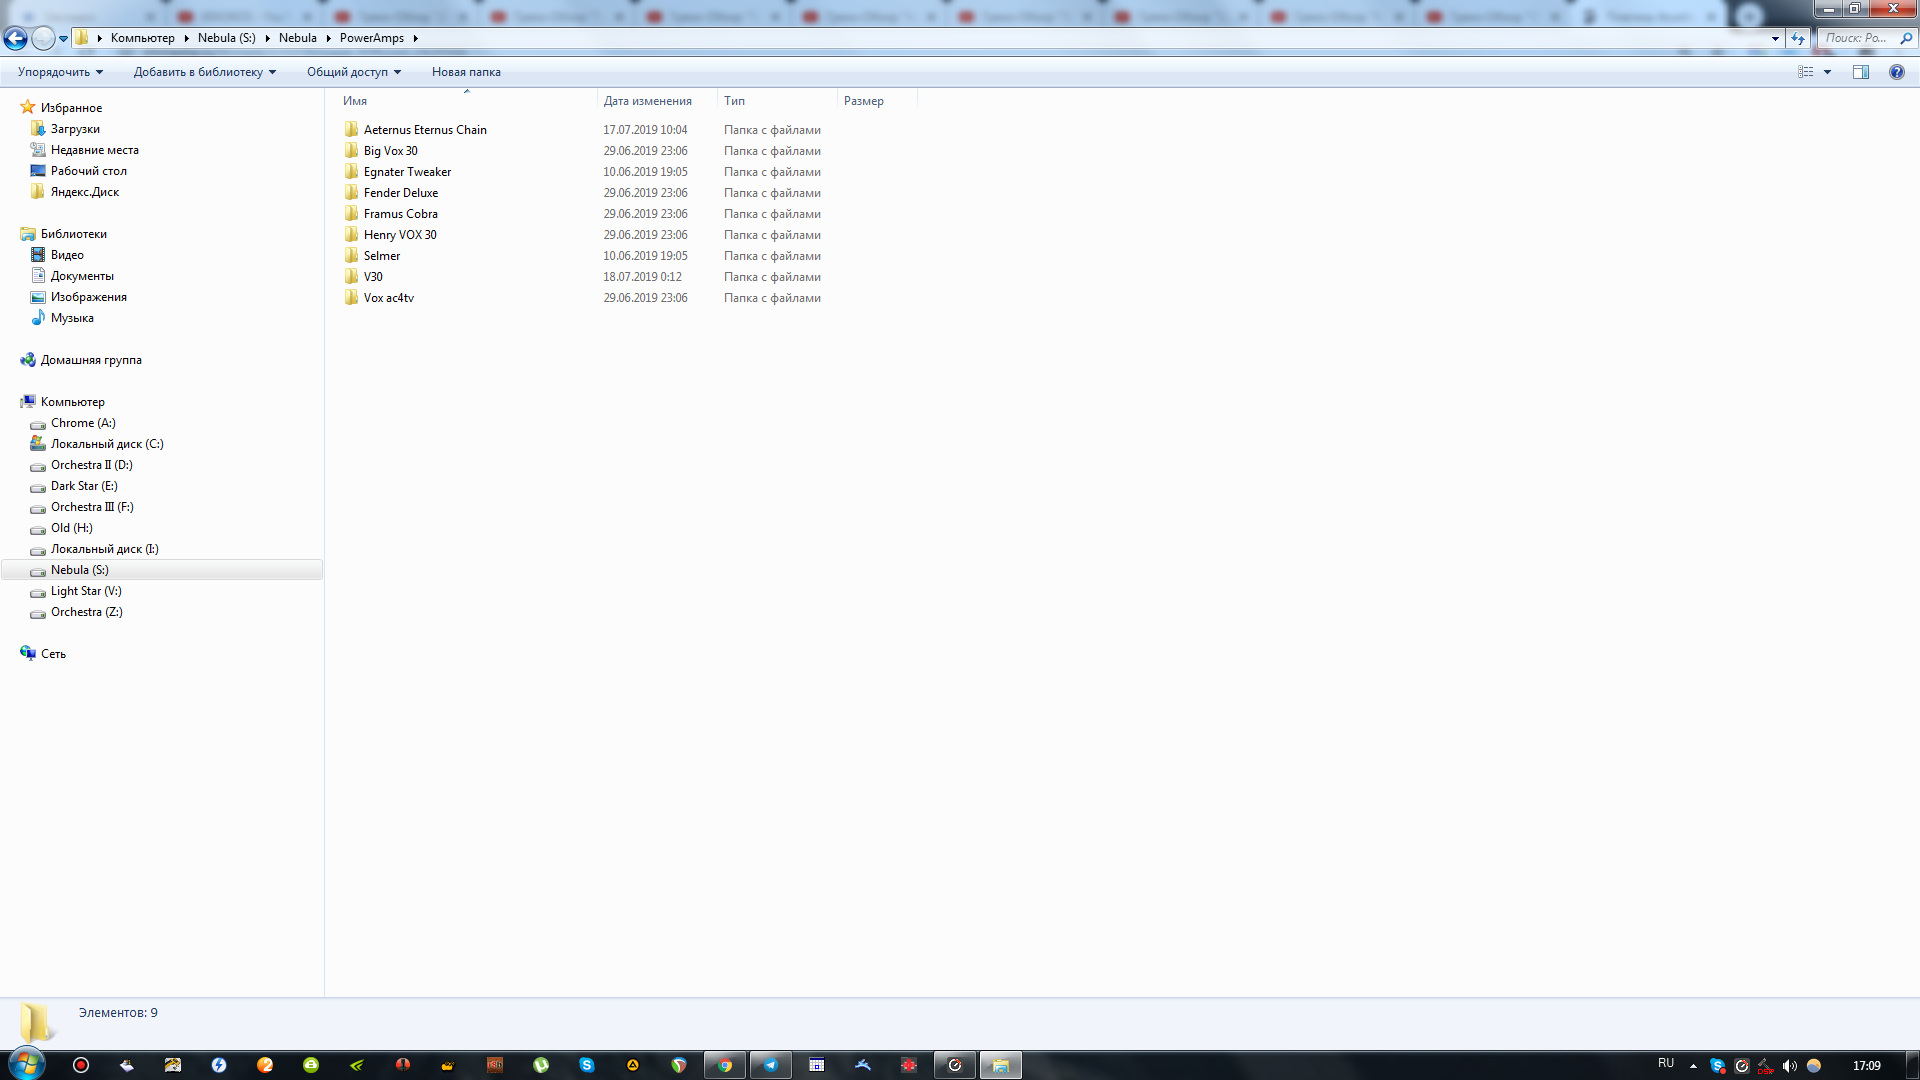1920x1080 pixels.
Task: Open Яндекс.Диск in the navigation pane
Action: click(84, 192)
